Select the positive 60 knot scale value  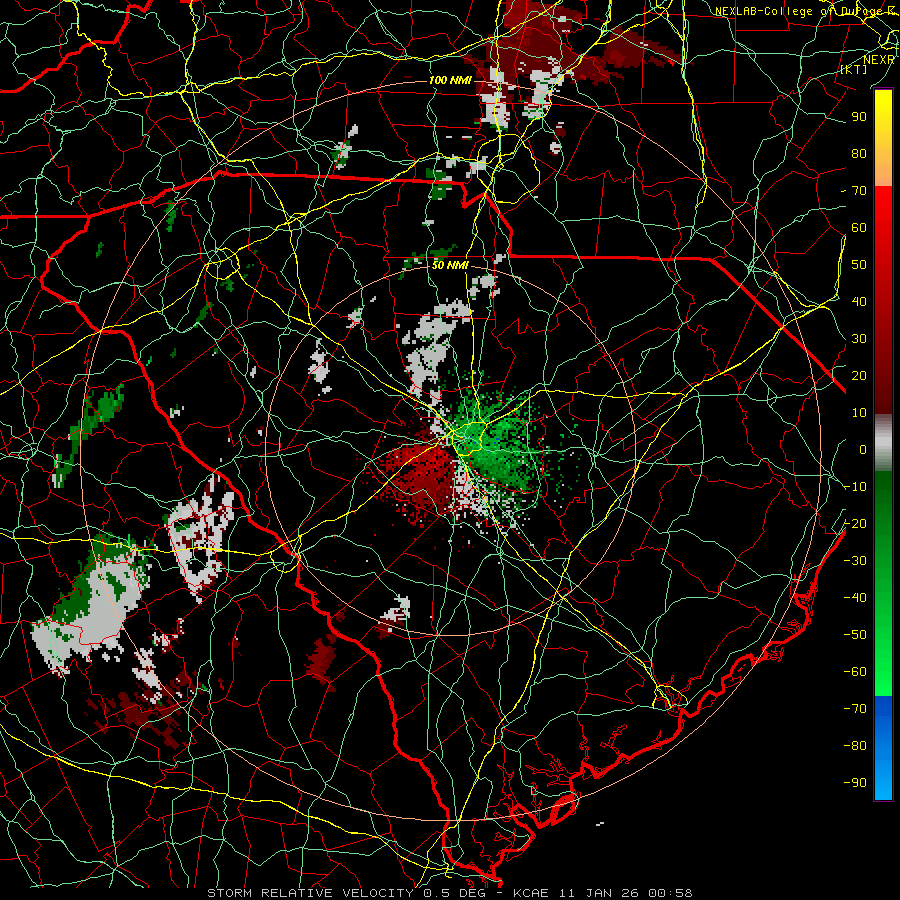[x=859, y=227]
